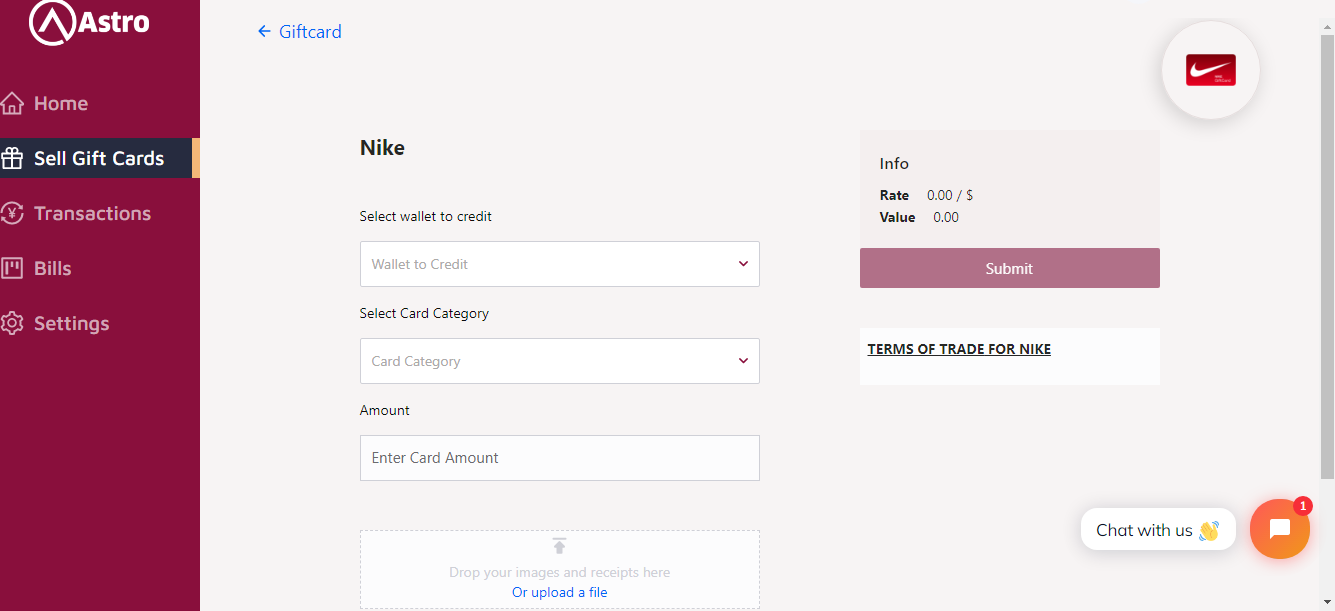The image size is (1335, 611).
Task: Click the Or upload a file link
Action: (x=559, y=592)
